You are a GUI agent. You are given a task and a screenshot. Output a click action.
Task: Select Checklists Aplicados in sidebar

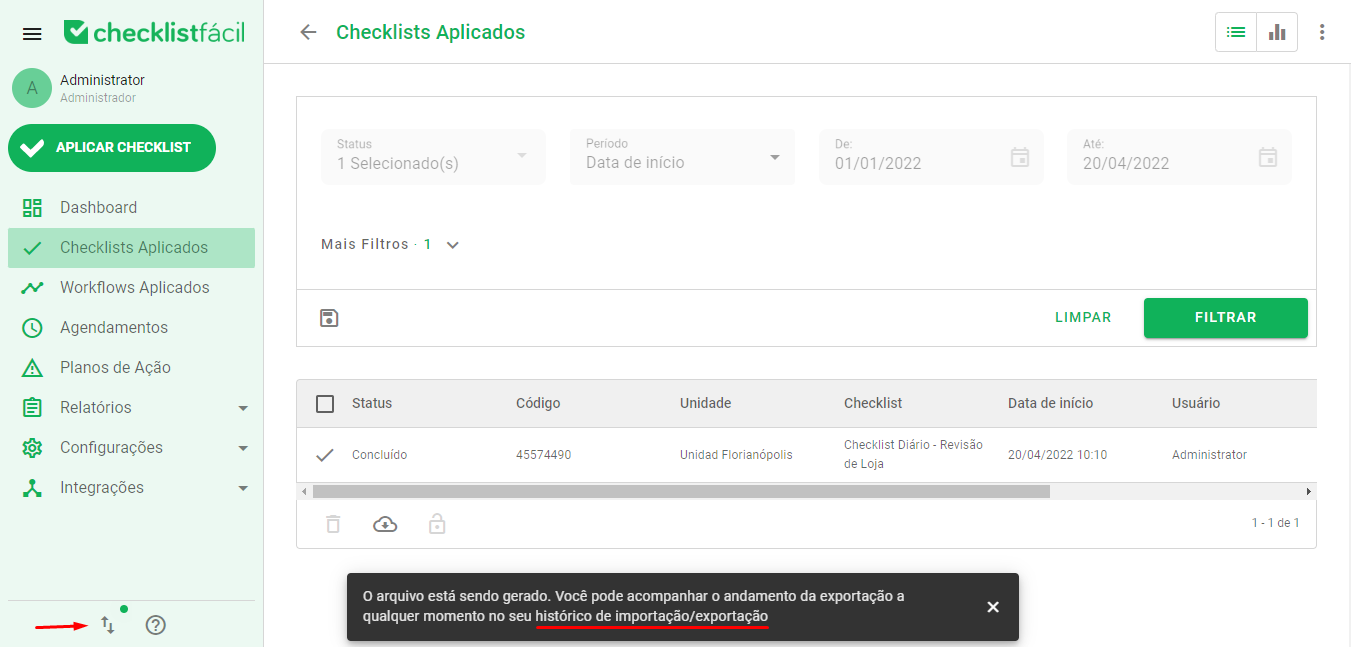(x=131, y=248)
